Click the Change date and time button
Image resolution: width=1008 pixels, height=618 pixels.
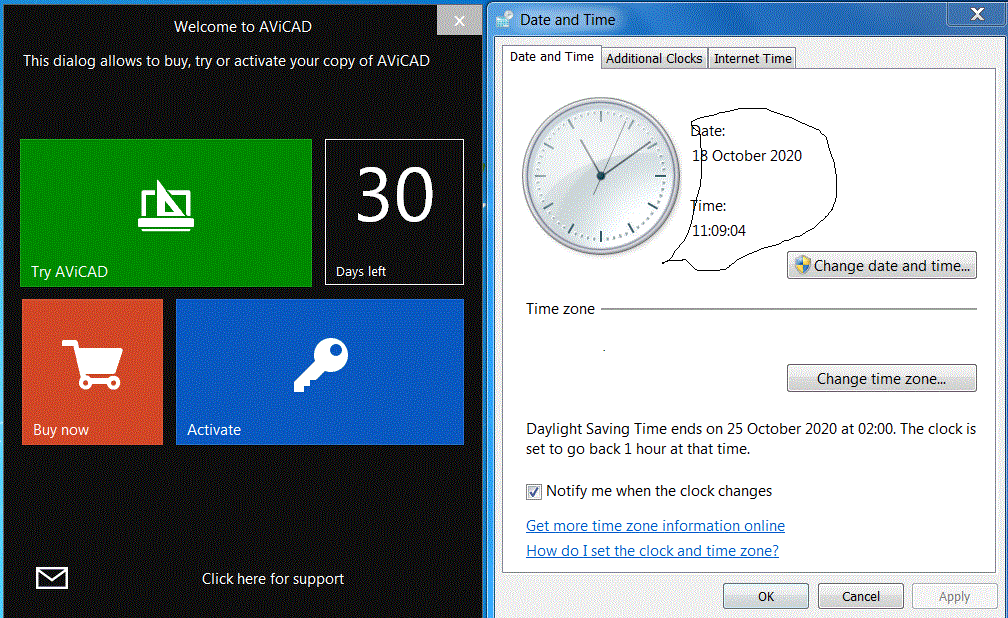881,266
